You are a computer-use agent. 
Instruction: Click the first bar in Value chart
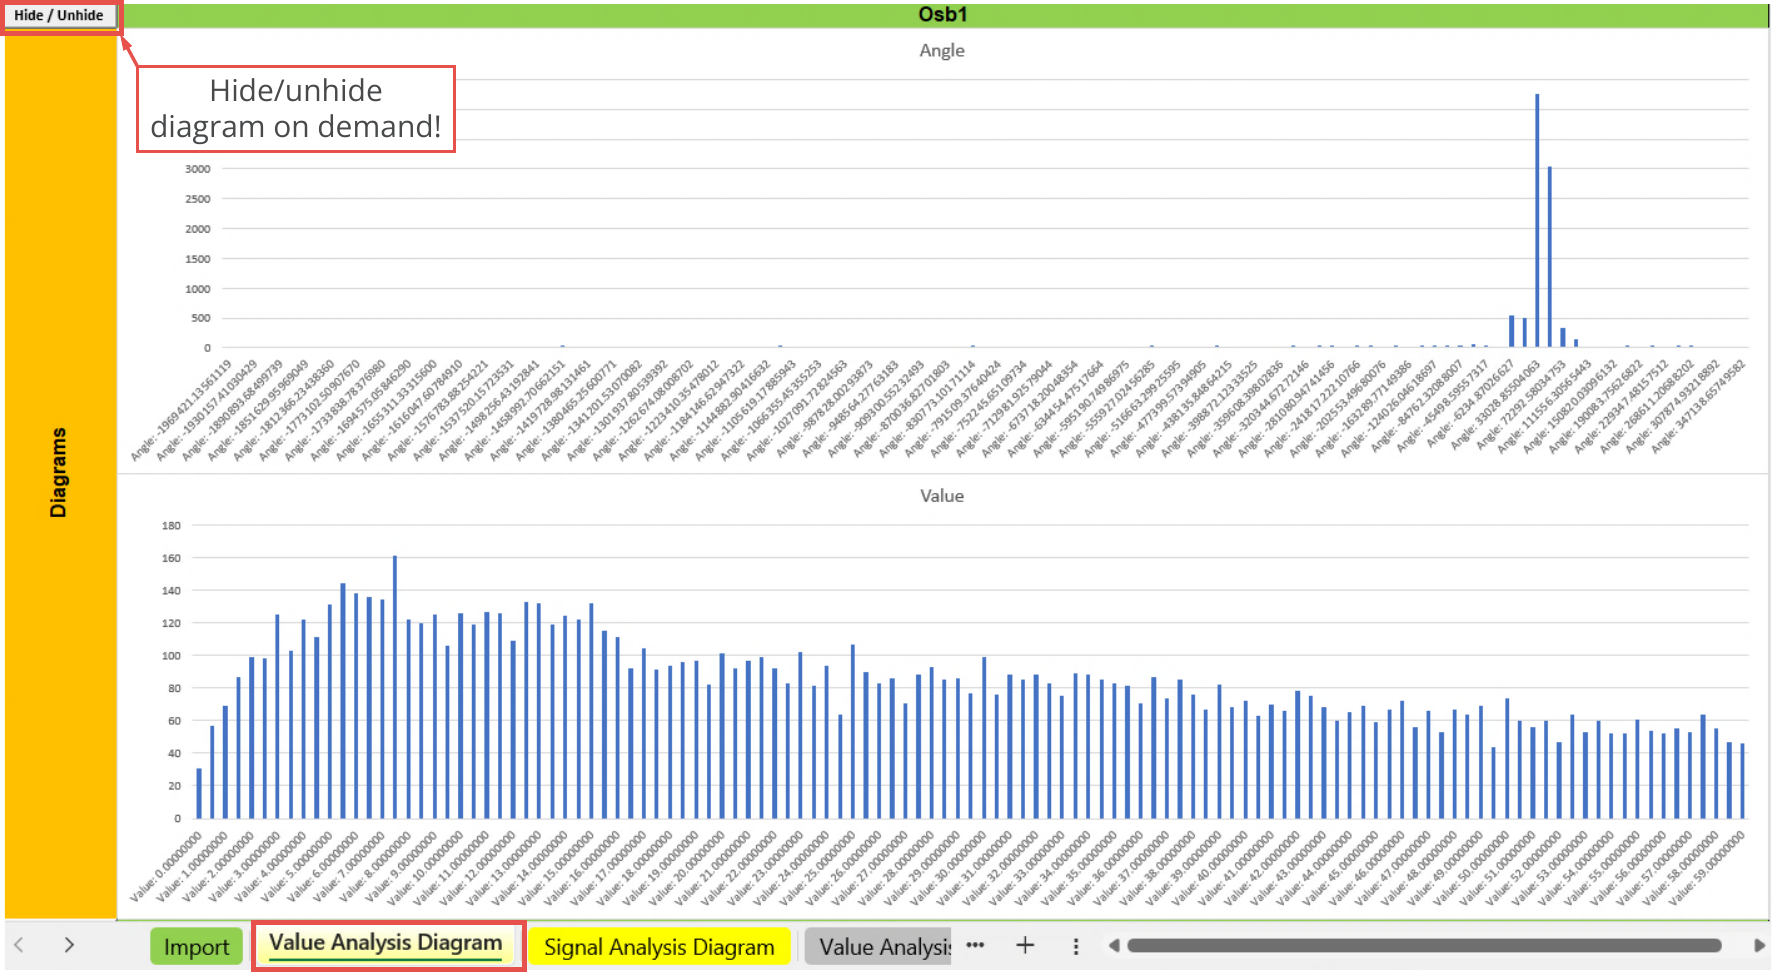click(x=199, y=793)
